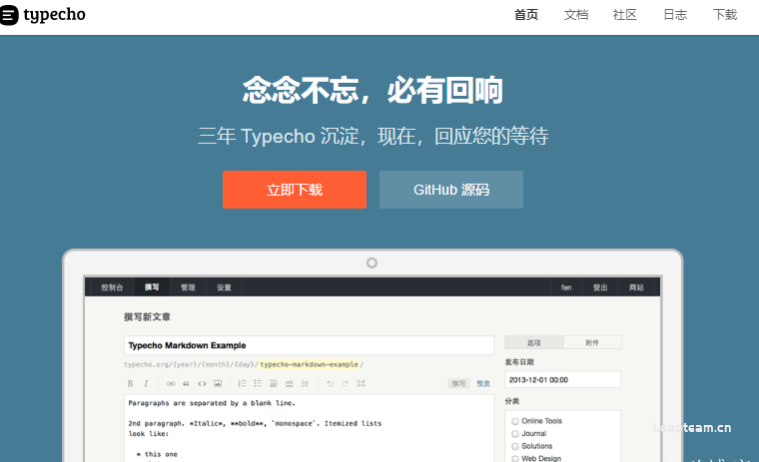Screen dimensions: 759x462
Task: Select the 选项 sidebar tab
Action: (x=534, y=342)
